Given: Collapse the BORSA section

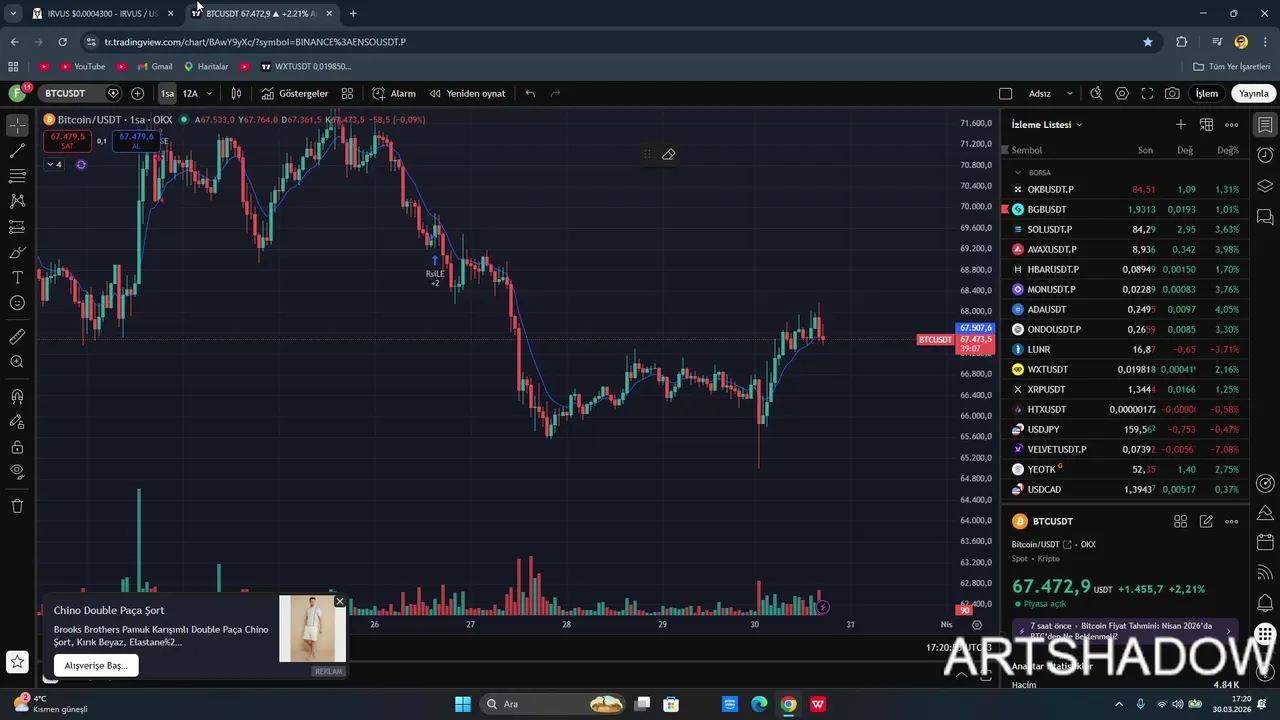Looking at the screenshot, I should tap(1018, 172).
